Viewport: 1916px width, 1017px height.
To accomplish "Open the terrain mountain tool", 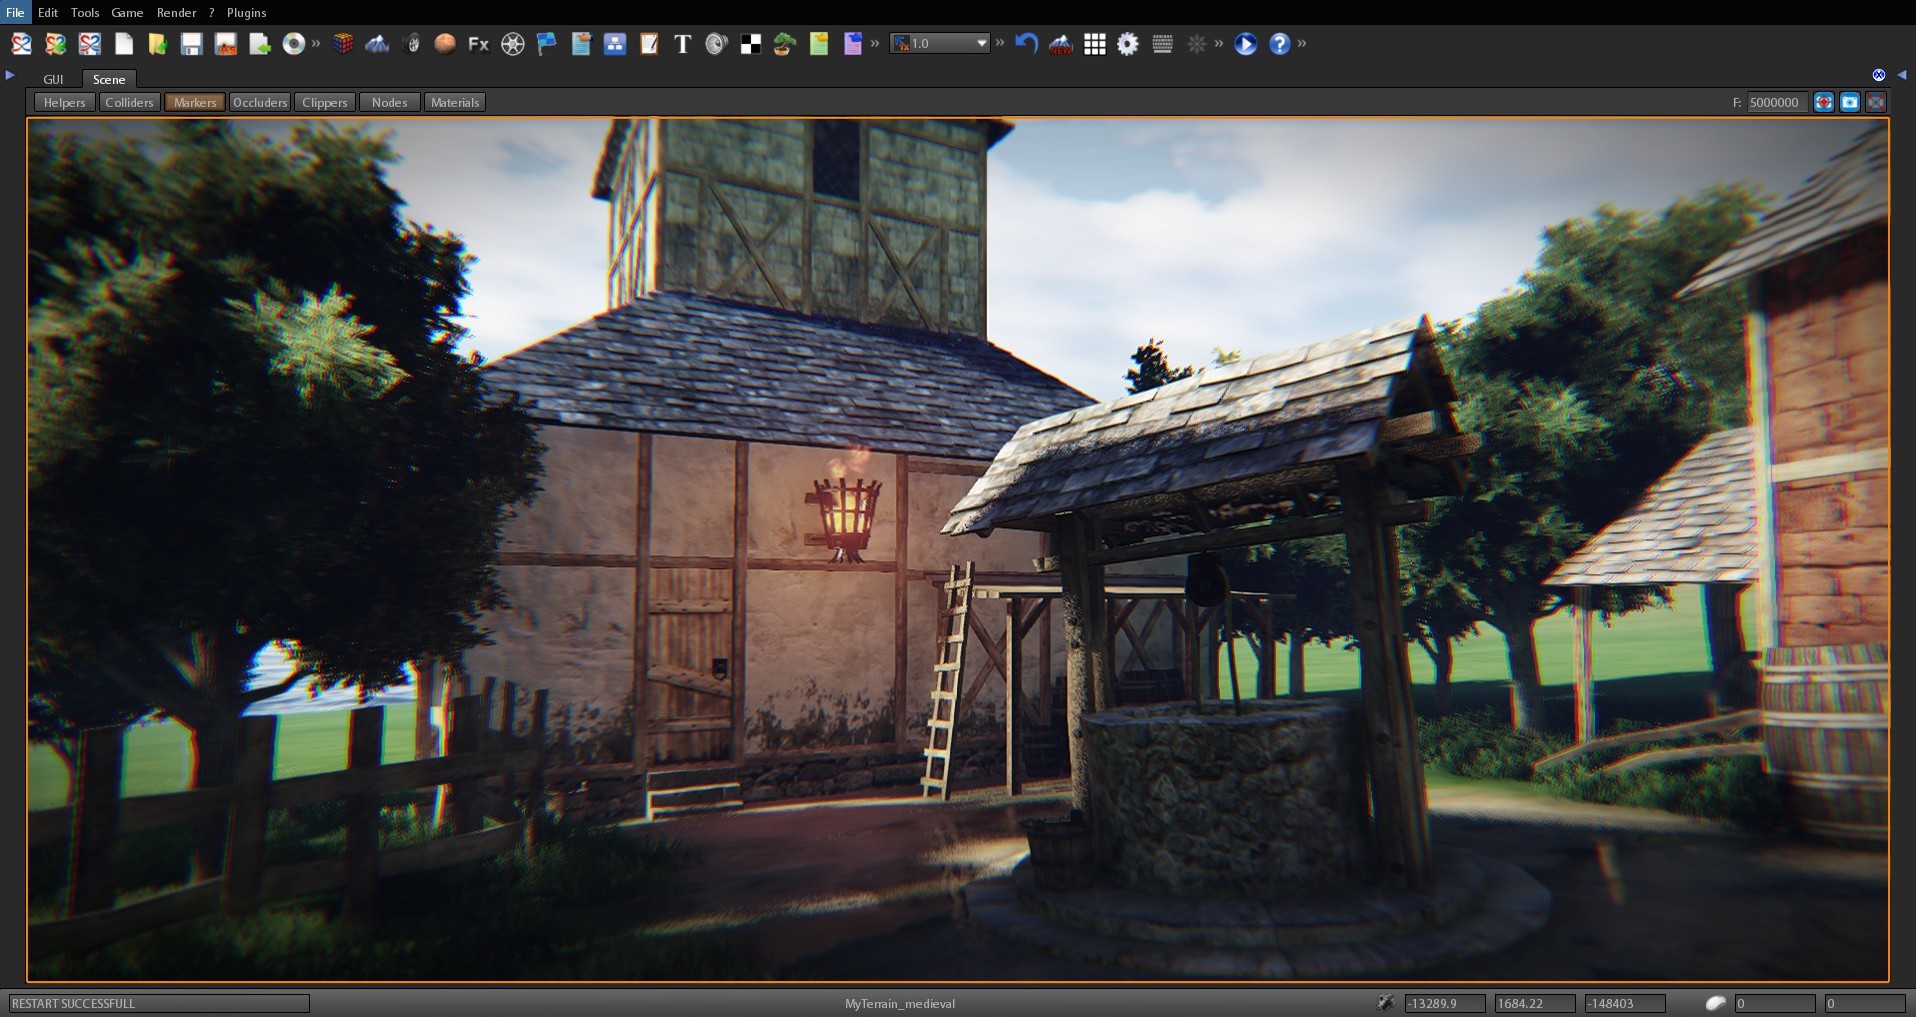I will (x=378, y=44).
